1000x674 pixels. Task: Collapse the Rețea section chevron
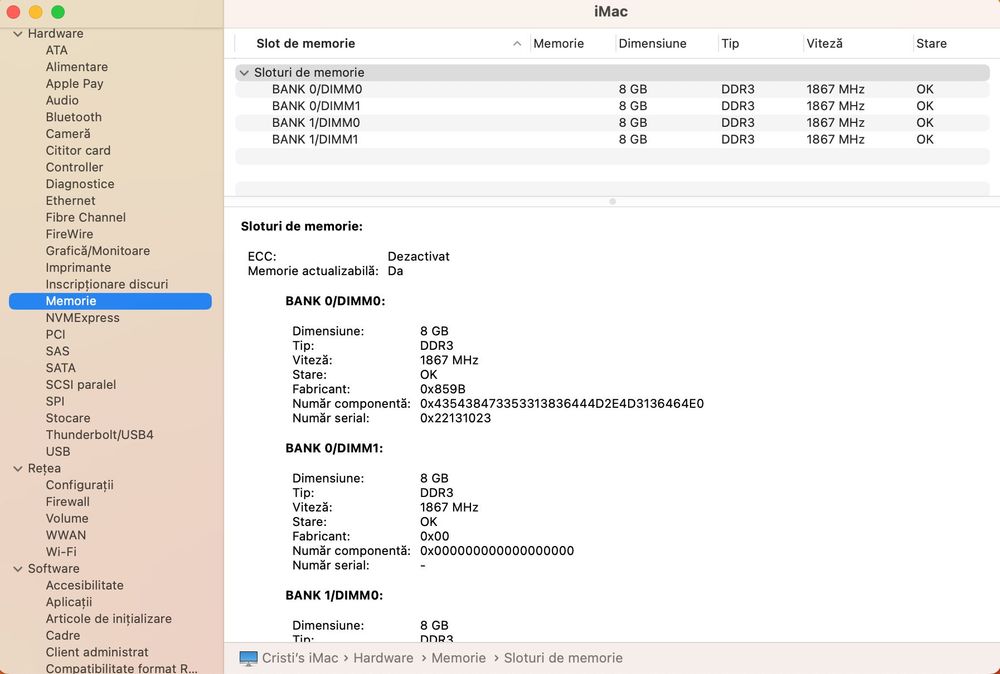click(x=18, y=468)
